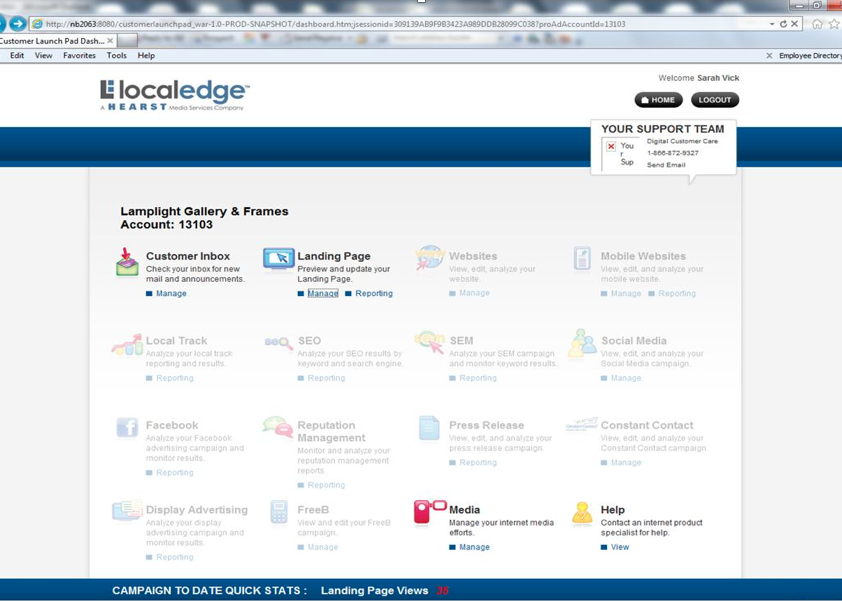This screenshot has width=842, height=601.
Task: Click the Customer Inbox heading
Action: click(188, 256)
